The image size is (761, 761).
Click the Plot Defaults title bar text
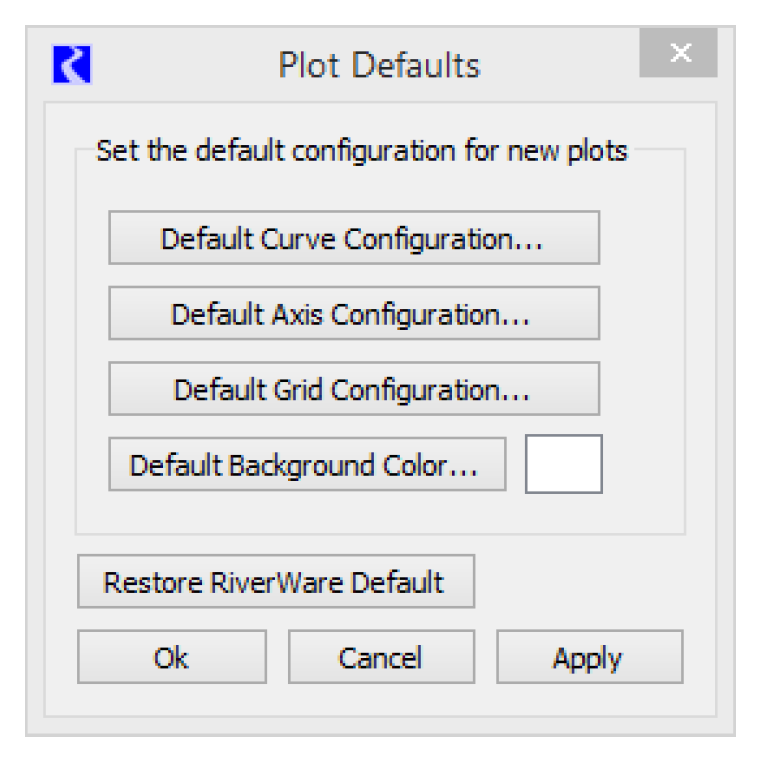[378, 66]
